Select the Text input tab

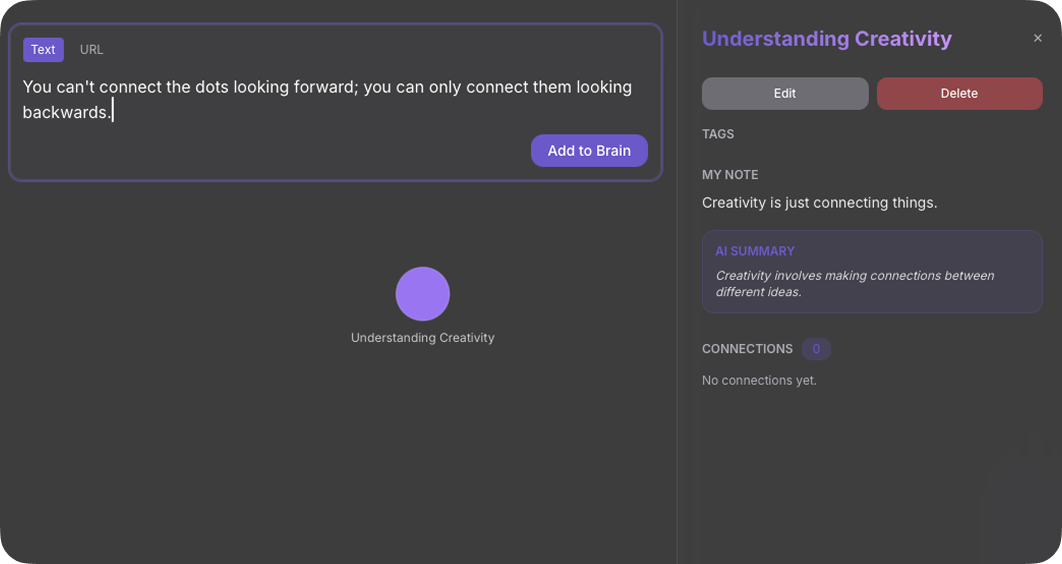(43, 50)
